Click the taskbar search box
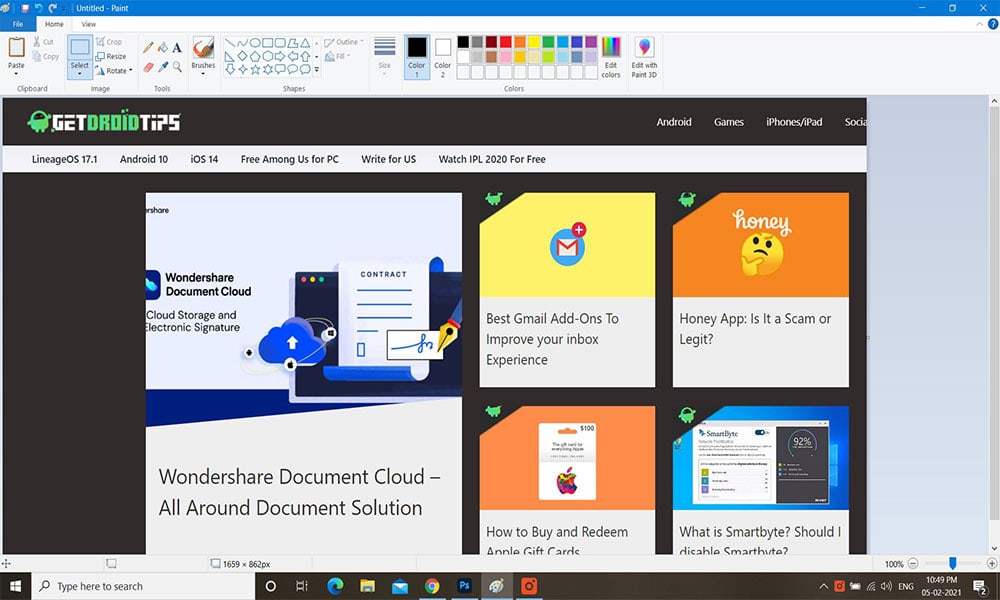Image resolution: width=1000 pixels, height=600 pixels. click(x=143, y=586)
